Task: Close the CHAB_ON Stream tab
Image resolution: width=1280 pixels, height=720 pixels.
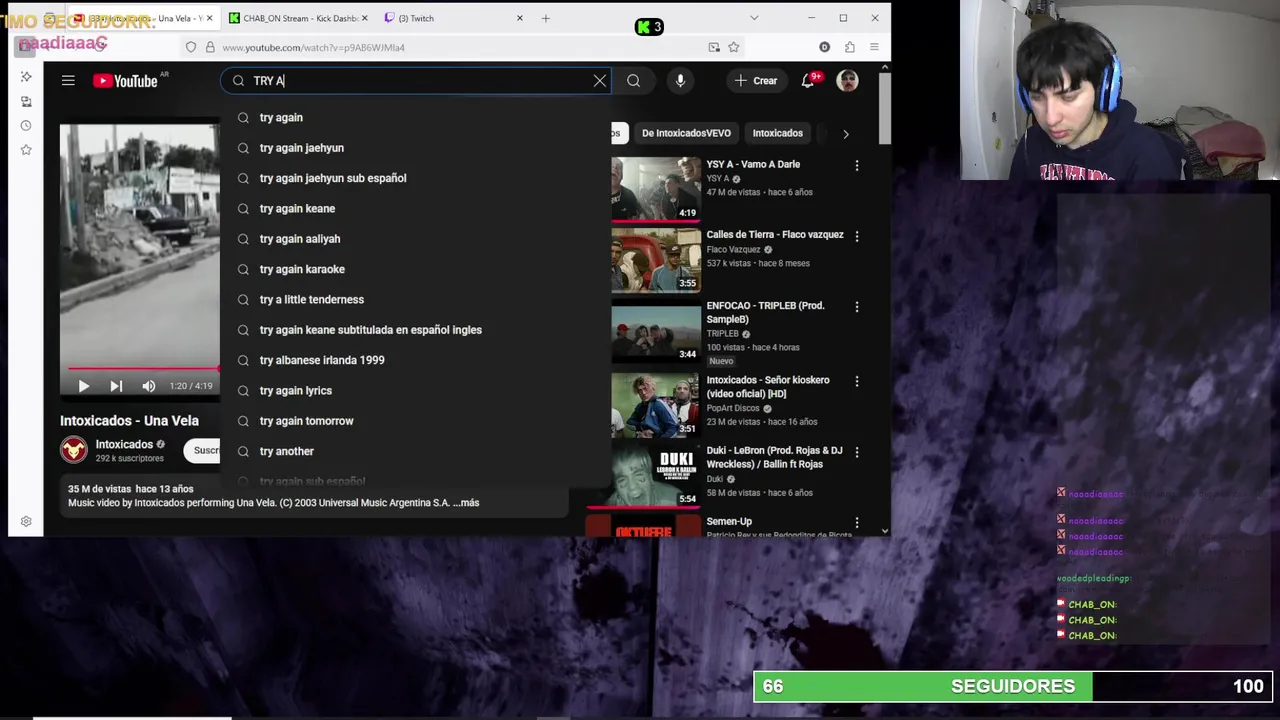Action: tap(364, 18)
